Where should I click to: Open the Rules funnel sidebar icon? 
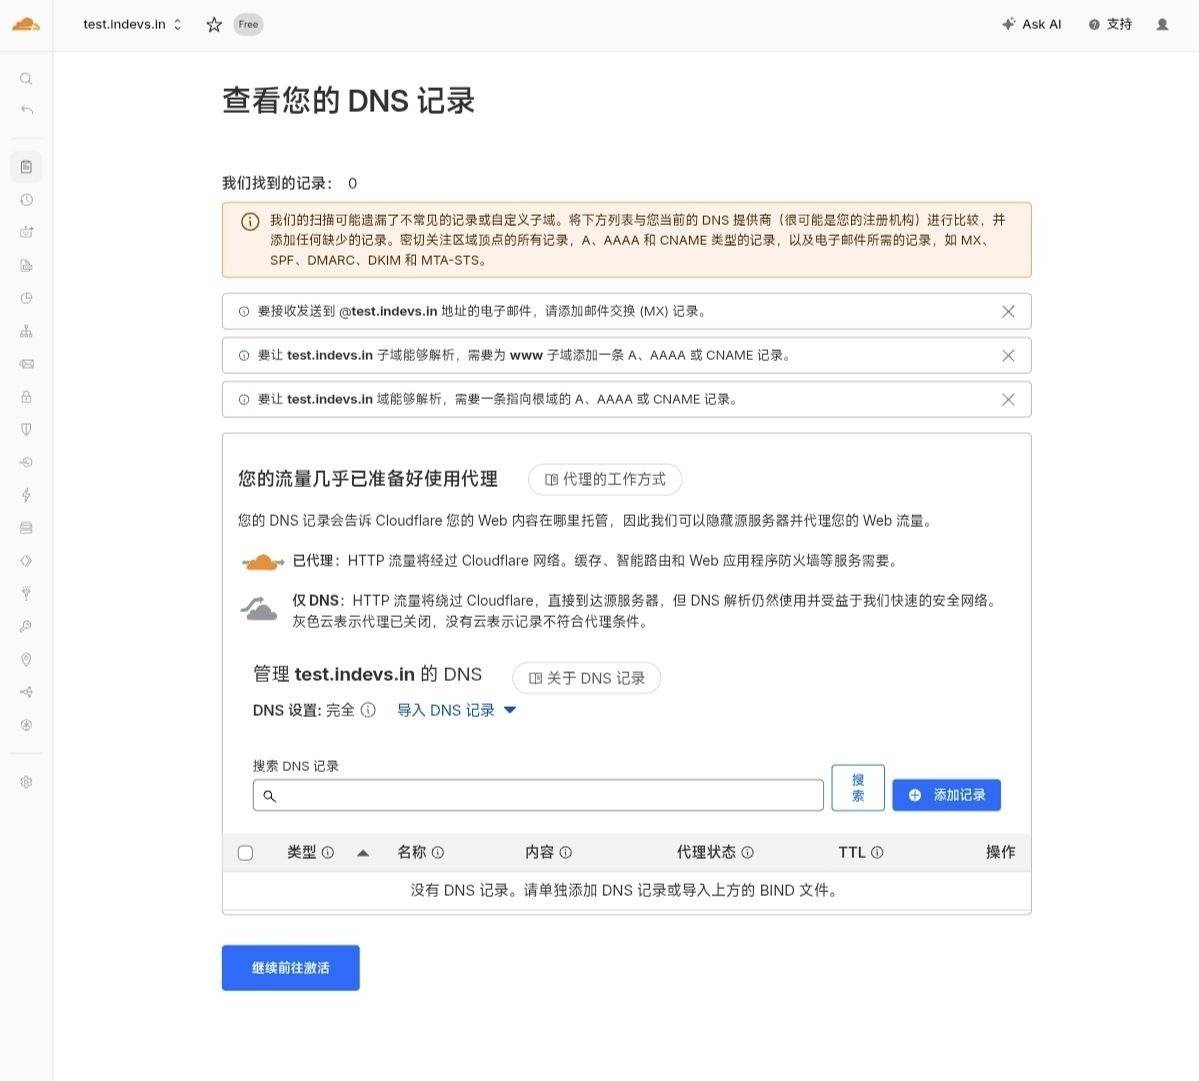26,594
